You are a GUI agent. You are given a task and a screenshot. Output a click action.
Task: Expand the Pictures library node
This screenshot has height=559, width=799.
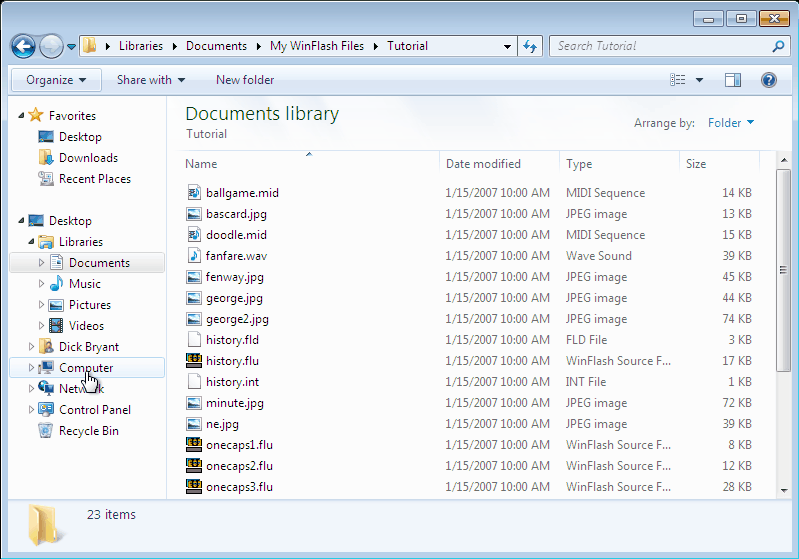[41, 304]
